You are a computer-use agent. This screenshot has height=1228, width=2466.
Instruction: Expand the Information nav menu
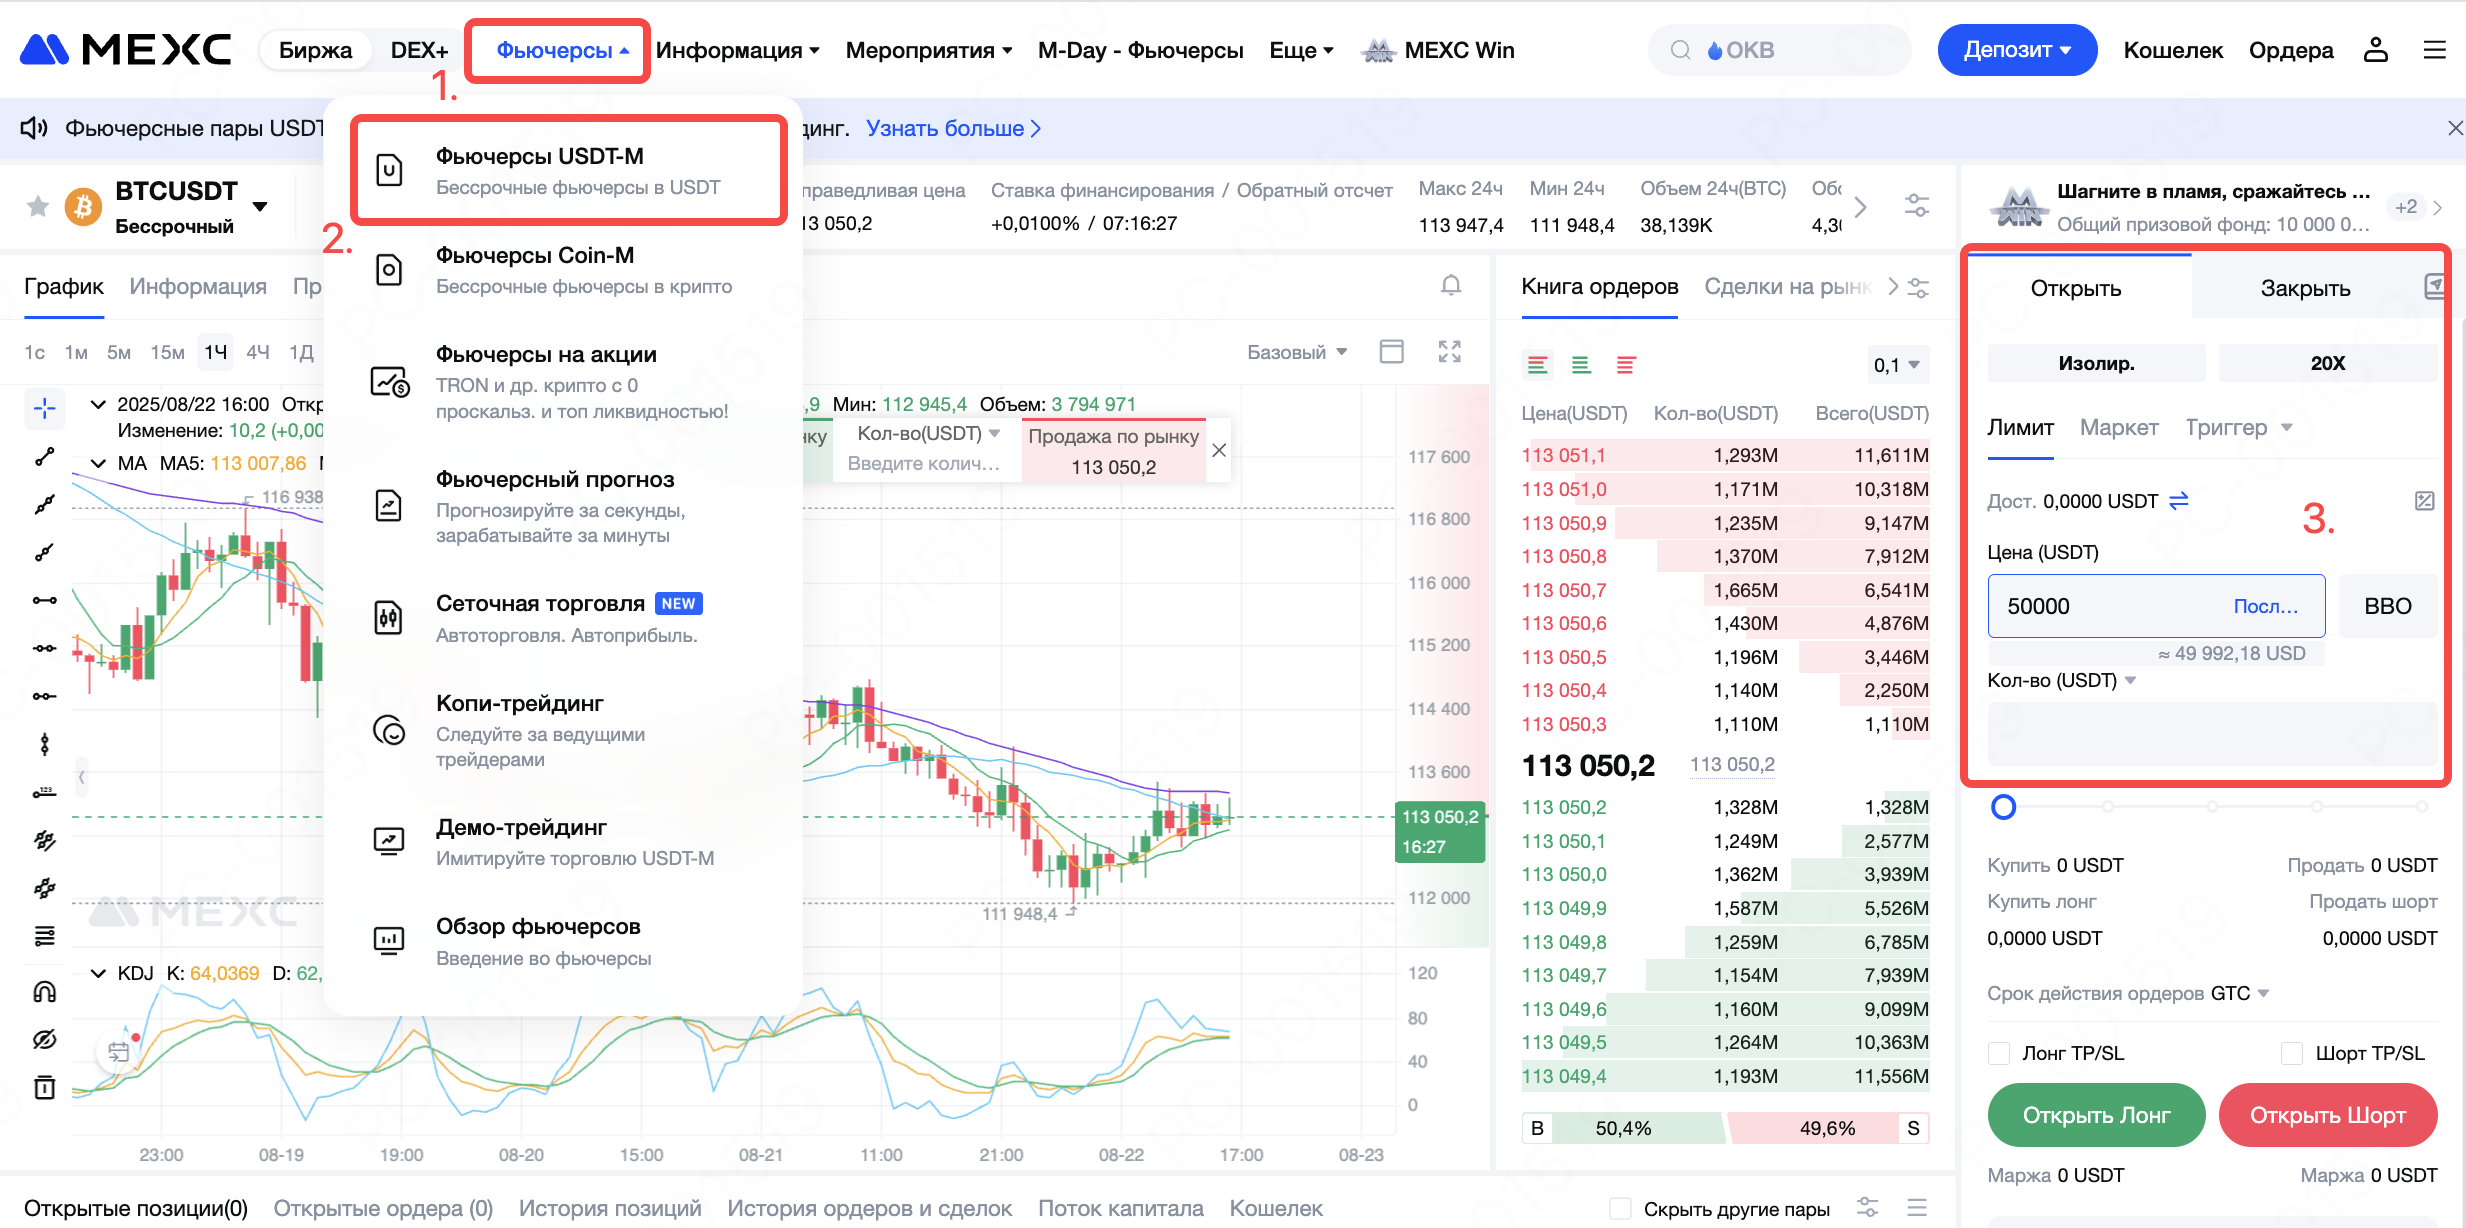737,50
